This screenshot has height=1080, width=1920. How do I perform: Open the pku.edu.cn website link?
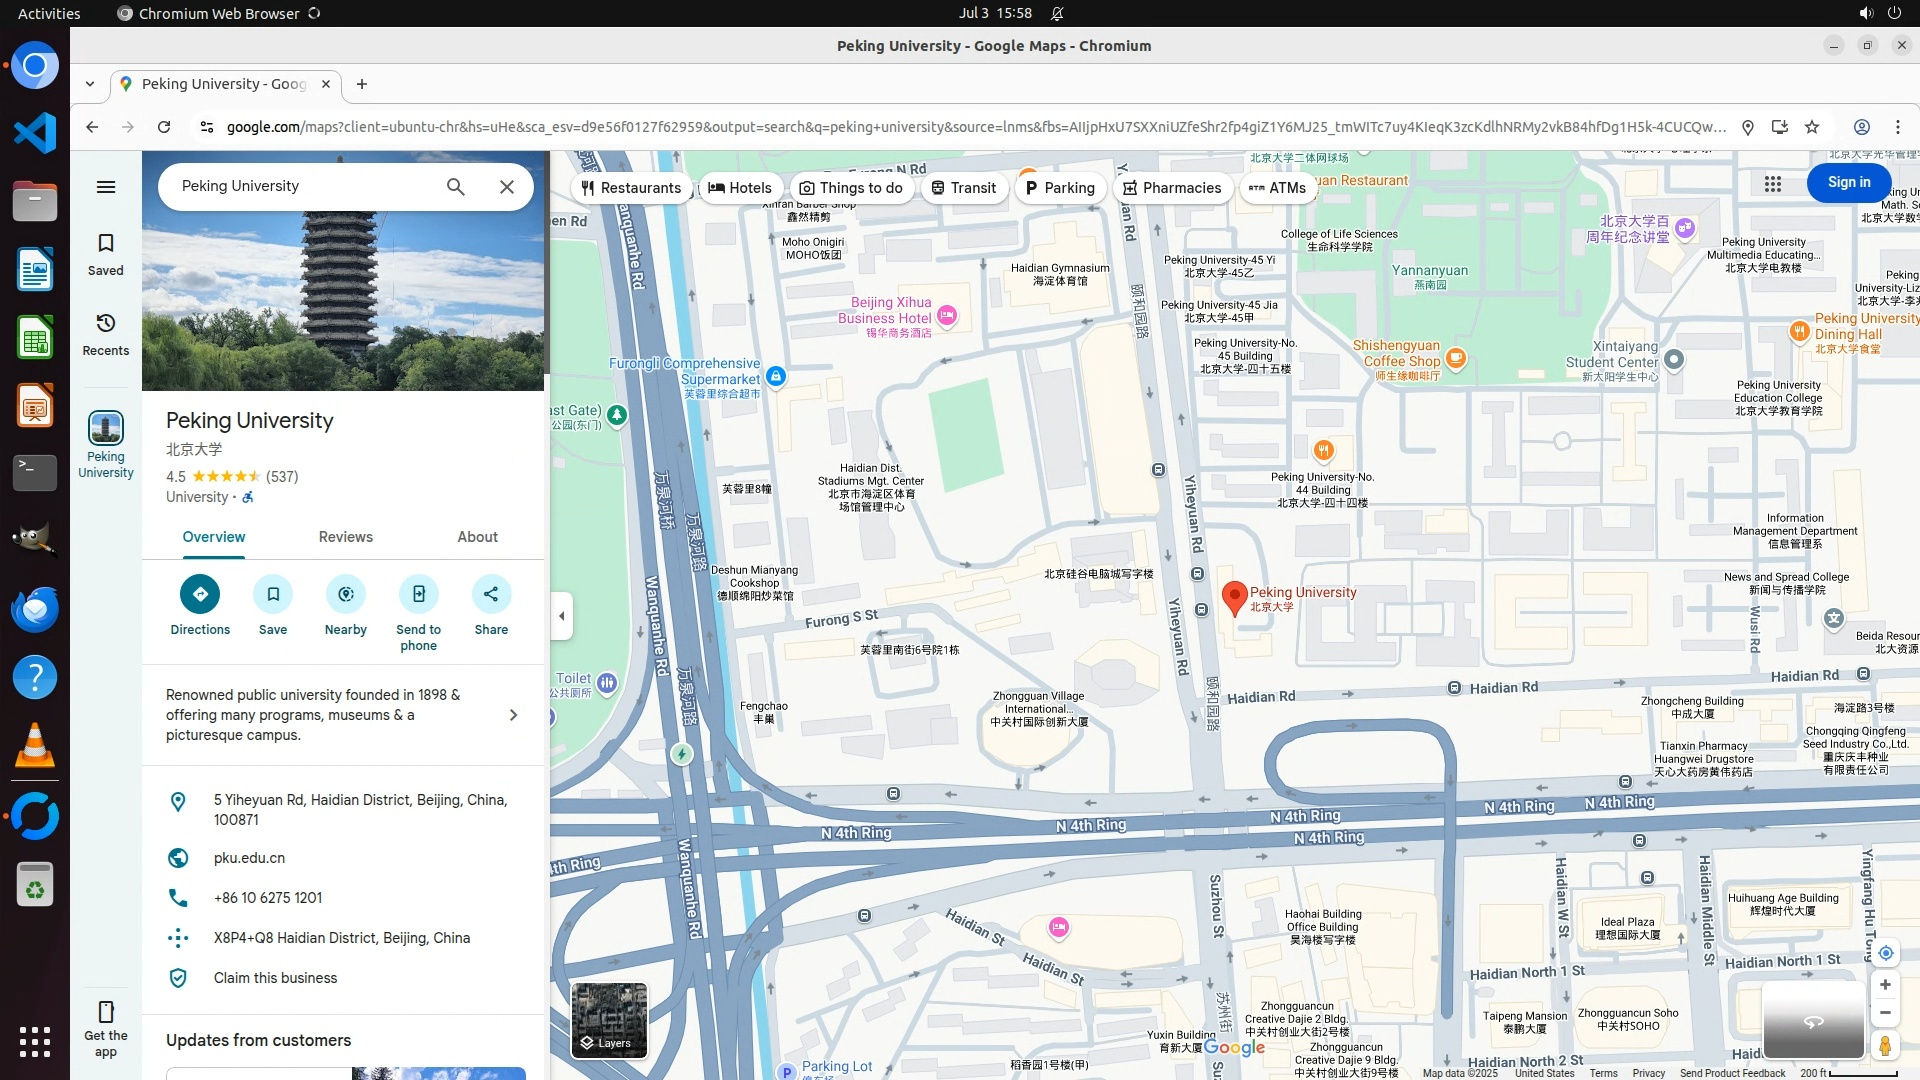point(249,858)
